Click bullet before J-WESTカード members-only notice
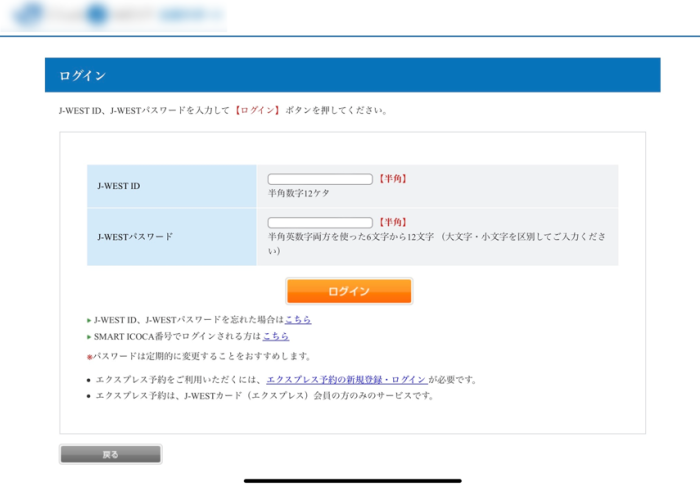 pos(89,396)
